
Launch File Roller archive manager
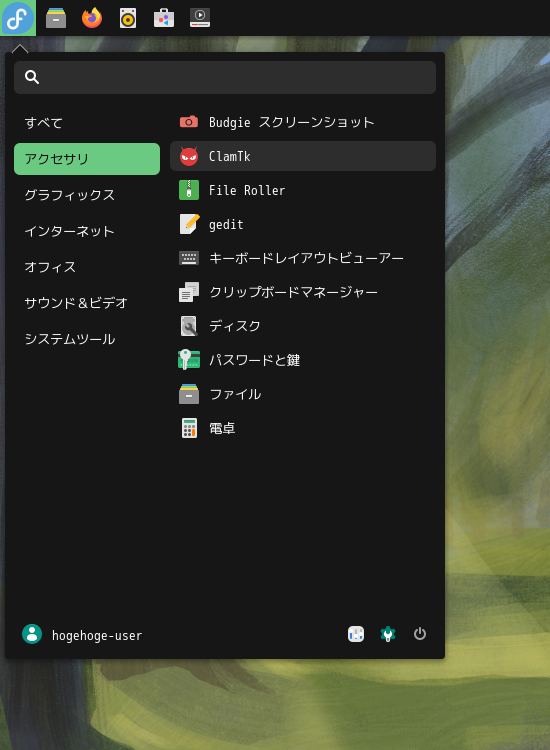(x=303, y=190)
